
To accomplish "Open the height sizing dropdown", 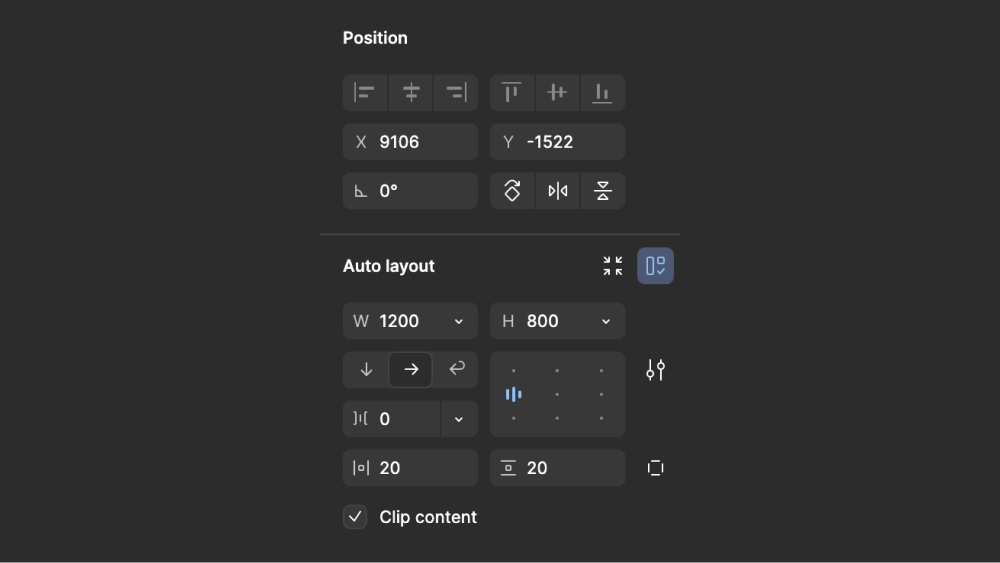I will [606, 321].
